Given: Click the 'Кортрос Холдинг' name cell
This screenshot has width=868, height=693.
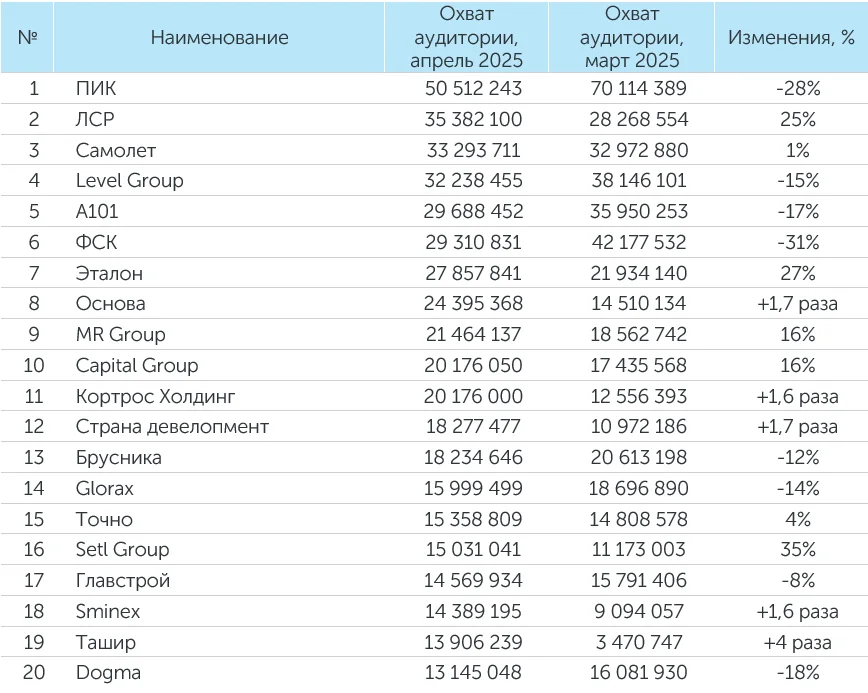Looking at the screenshot, I should tap(151, 396).
